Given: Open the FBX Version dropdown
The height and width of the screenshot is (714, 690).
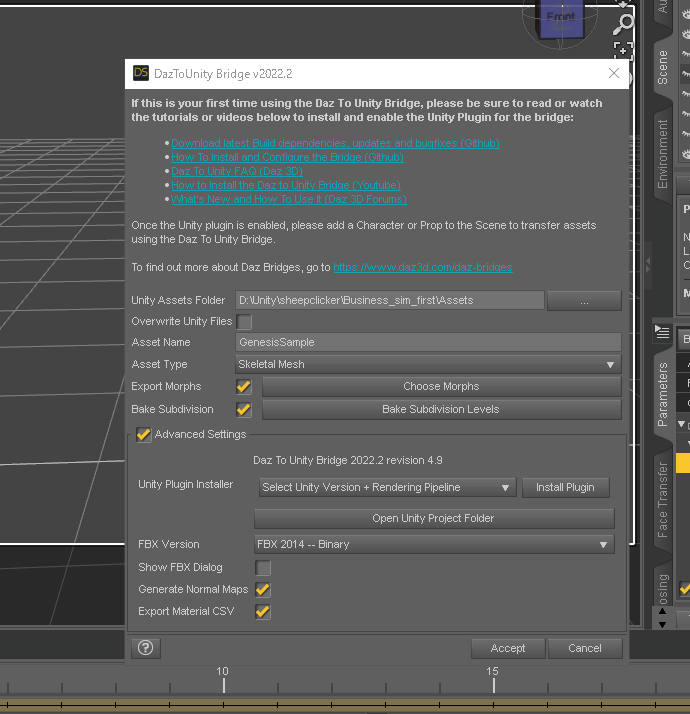Looking at the screenshot, I should click(x=434, y=545).
